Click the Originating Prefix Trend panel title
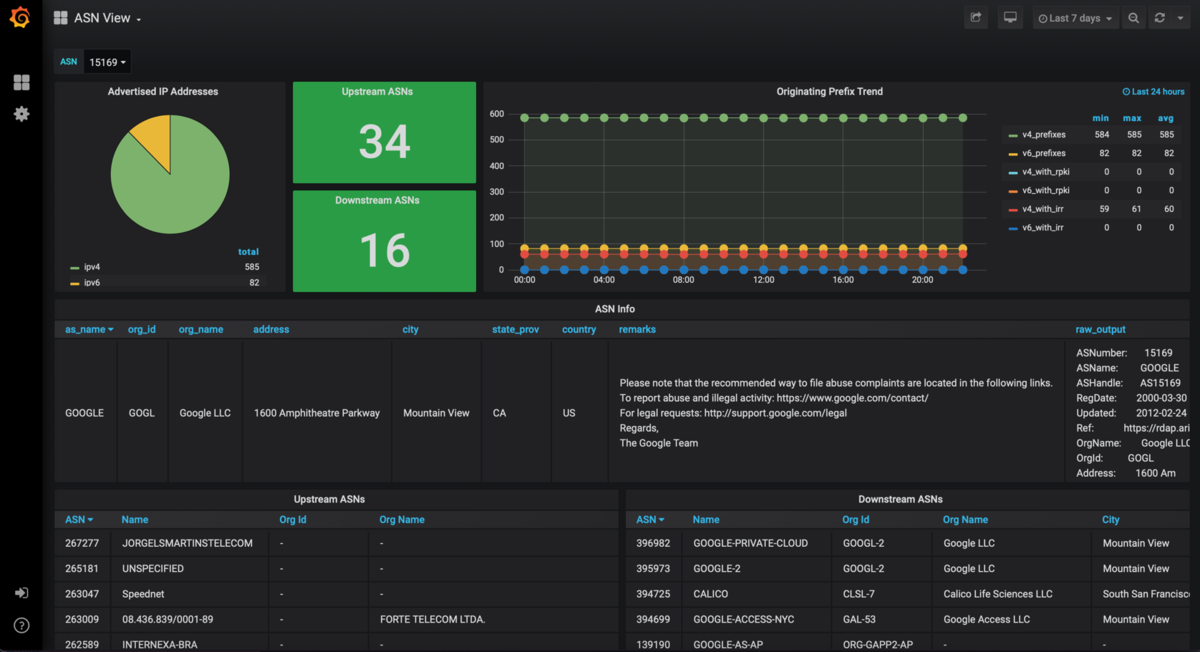Image resolution: width=1200 pixels, height=652 pixels. coord(829,91)
